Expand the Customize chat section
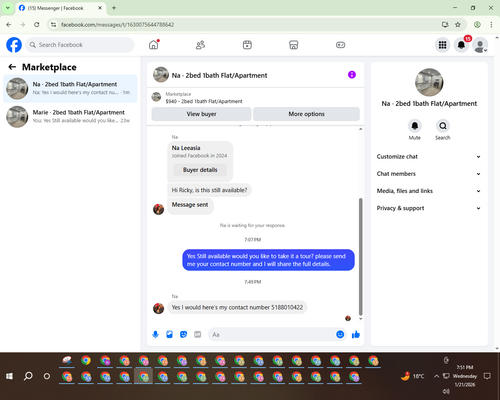 (x=429, y=157)
